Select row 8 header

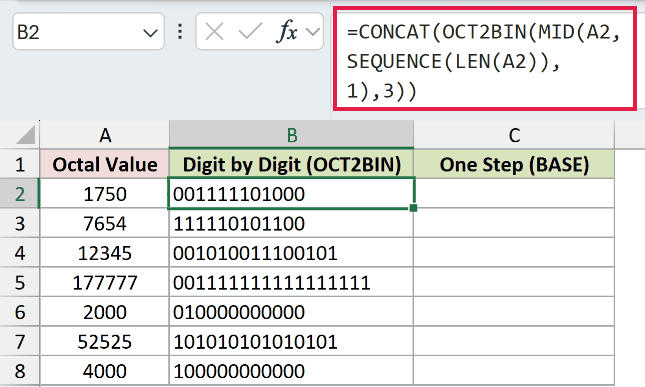(20, 371)
